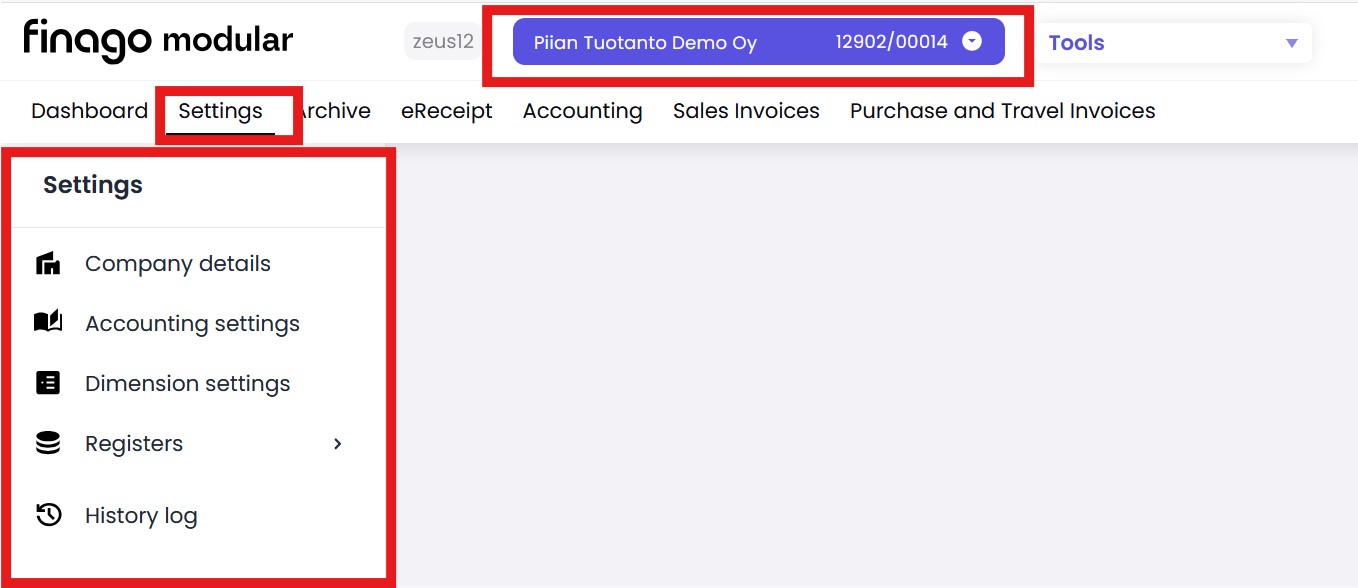Image resolution: width=1358 pixels, height=588 pixels.
Task: Switch to the eReceipt tab
Action: (x=447, y=111)
